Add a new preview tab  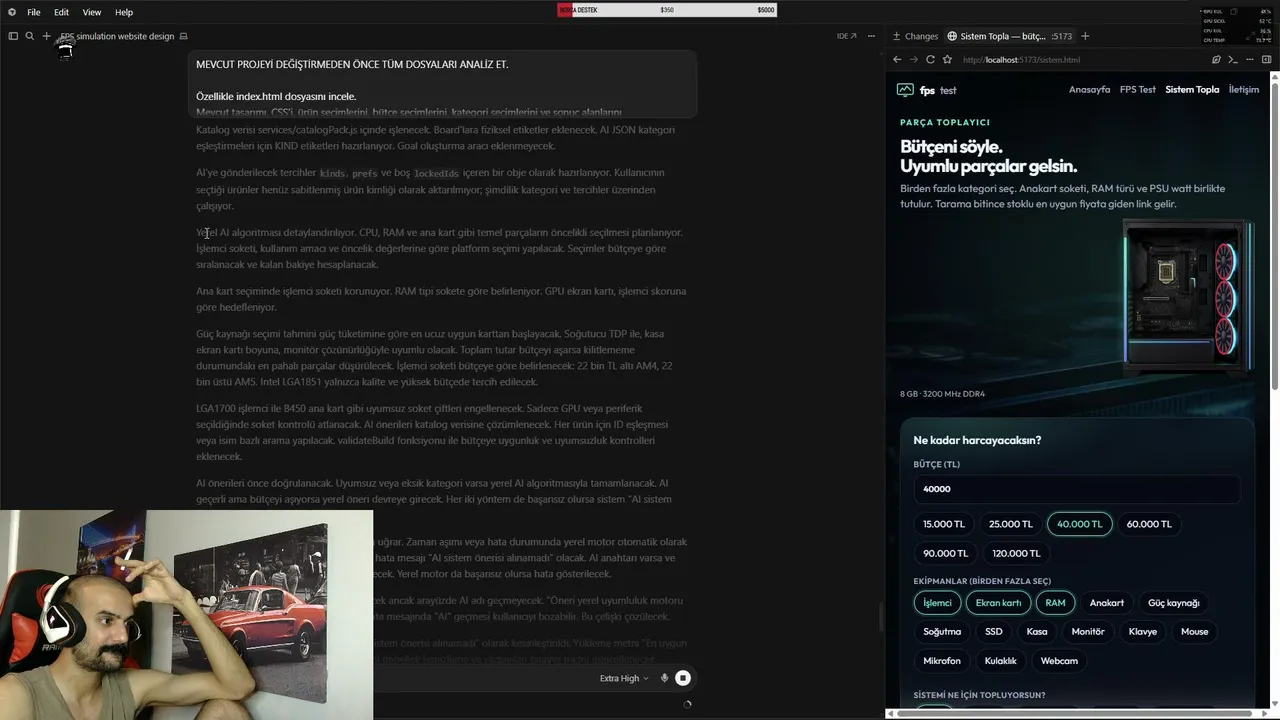1085,36
